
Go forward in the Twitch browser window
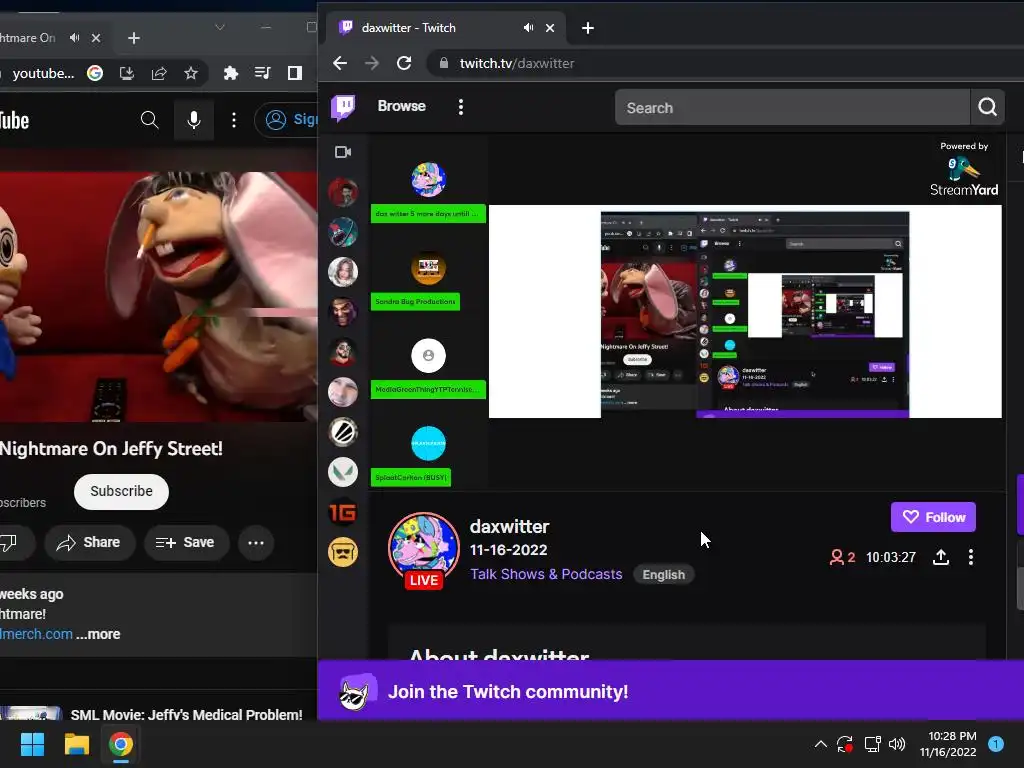point(372,63)
